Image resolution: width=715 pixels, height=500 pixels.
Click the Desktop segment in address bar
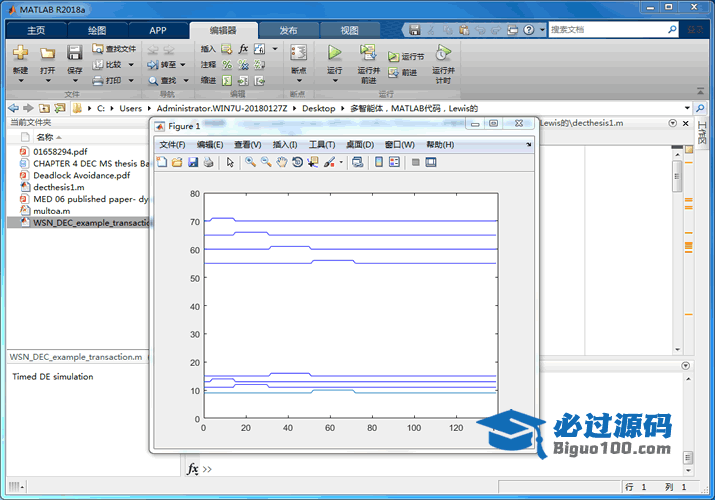click(x=318, y=108)
